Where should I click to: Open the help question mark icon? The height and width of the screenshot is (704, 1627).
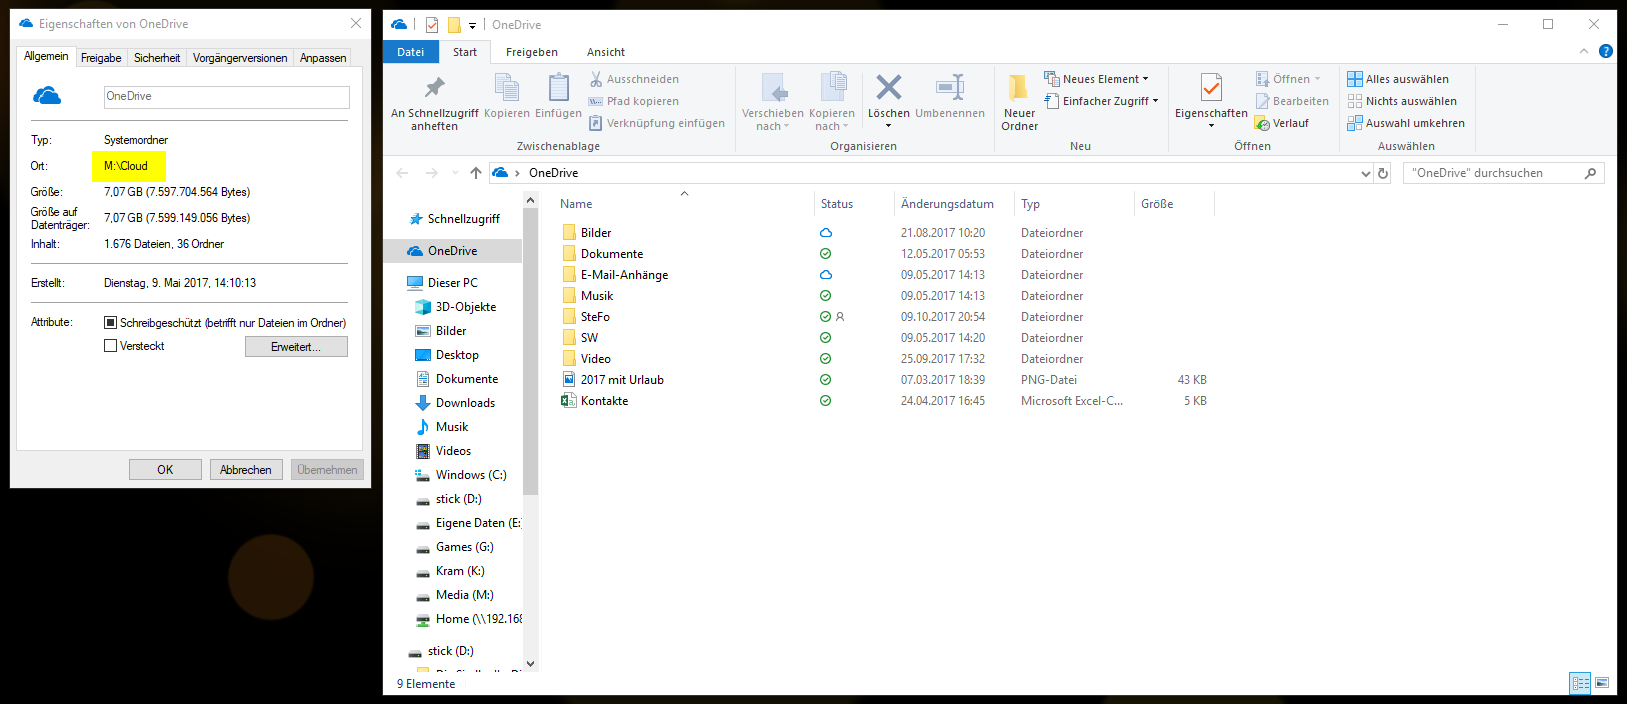pos(1605,51)
